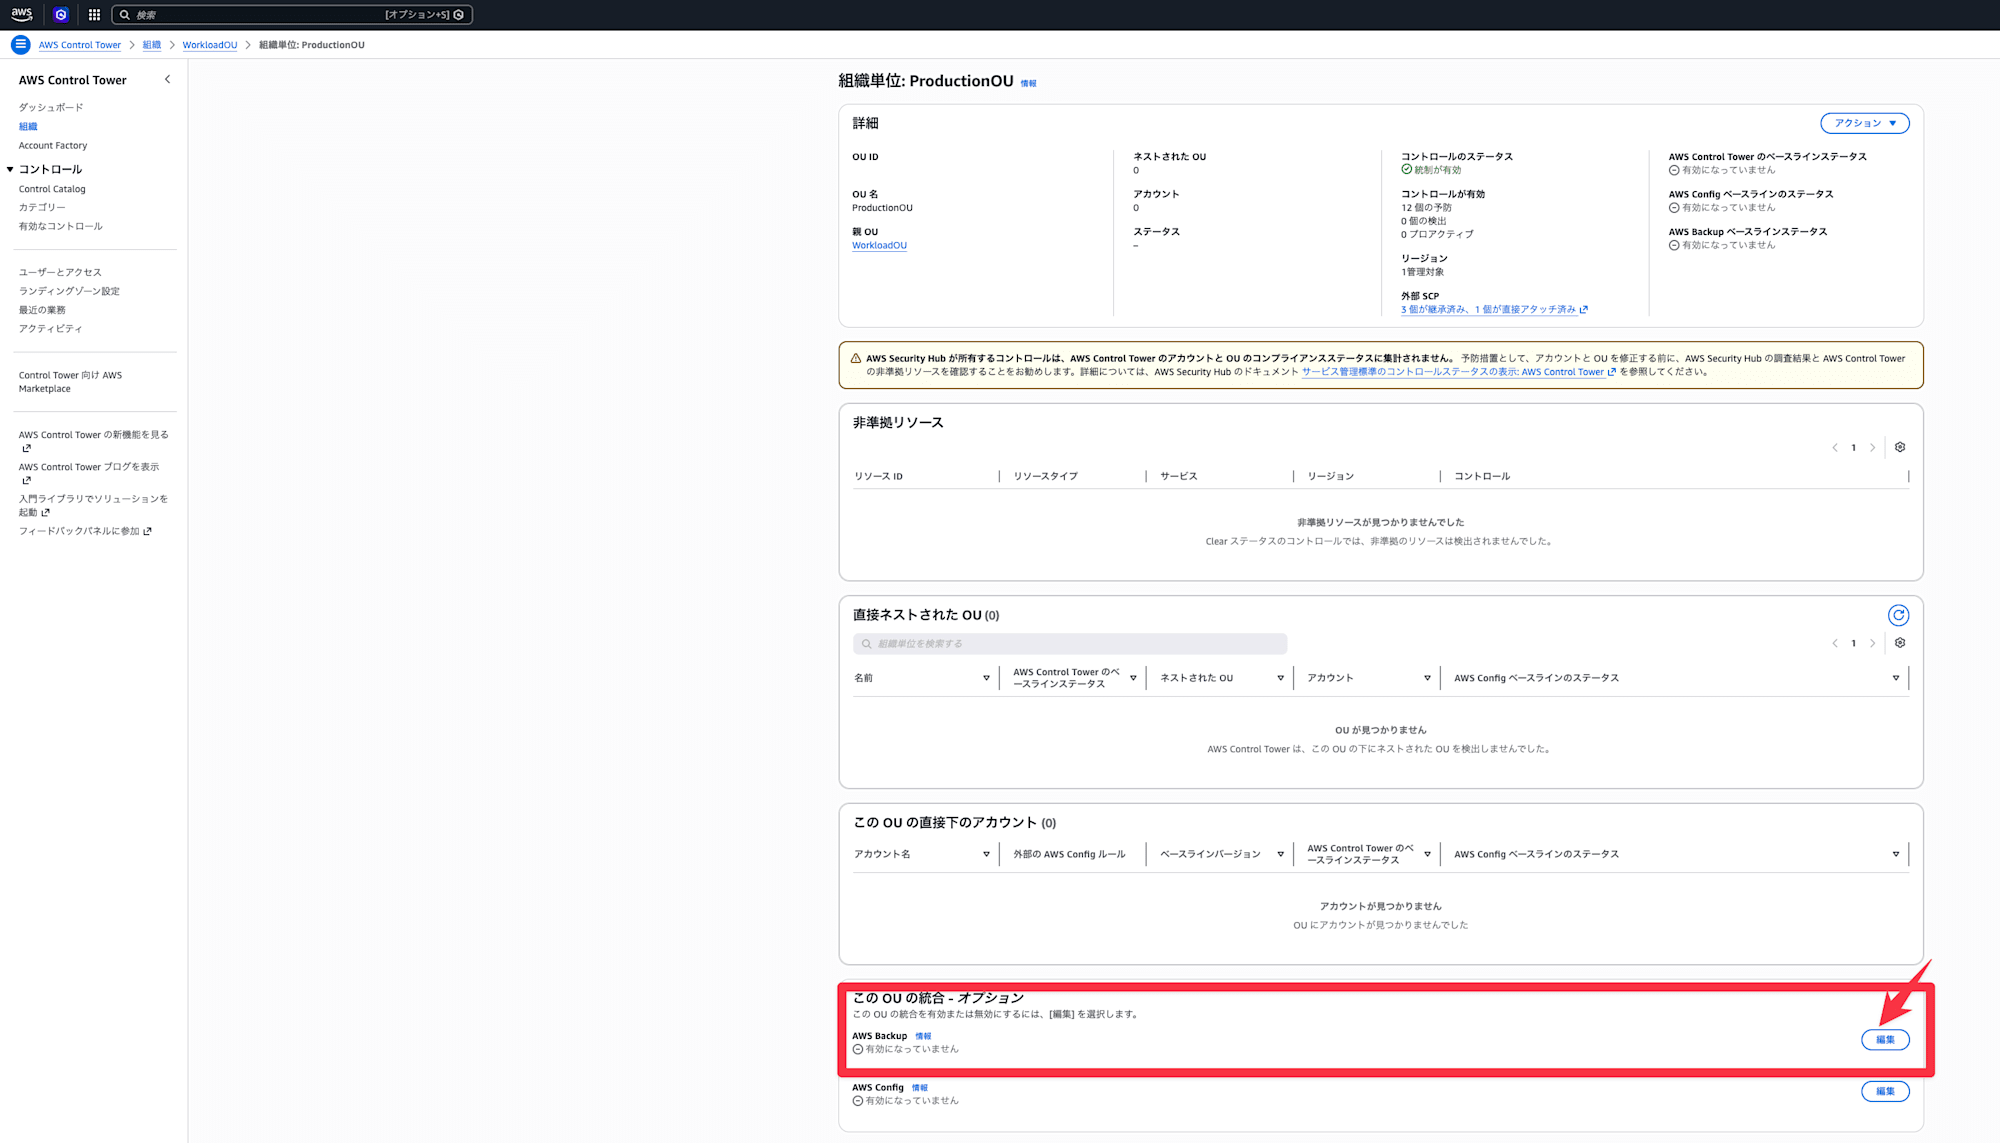Image resolution: width=2000 pixels, height=1143 pixels.
Task: Sort nested OU table by ネストされた OU
Action: 1280,678
